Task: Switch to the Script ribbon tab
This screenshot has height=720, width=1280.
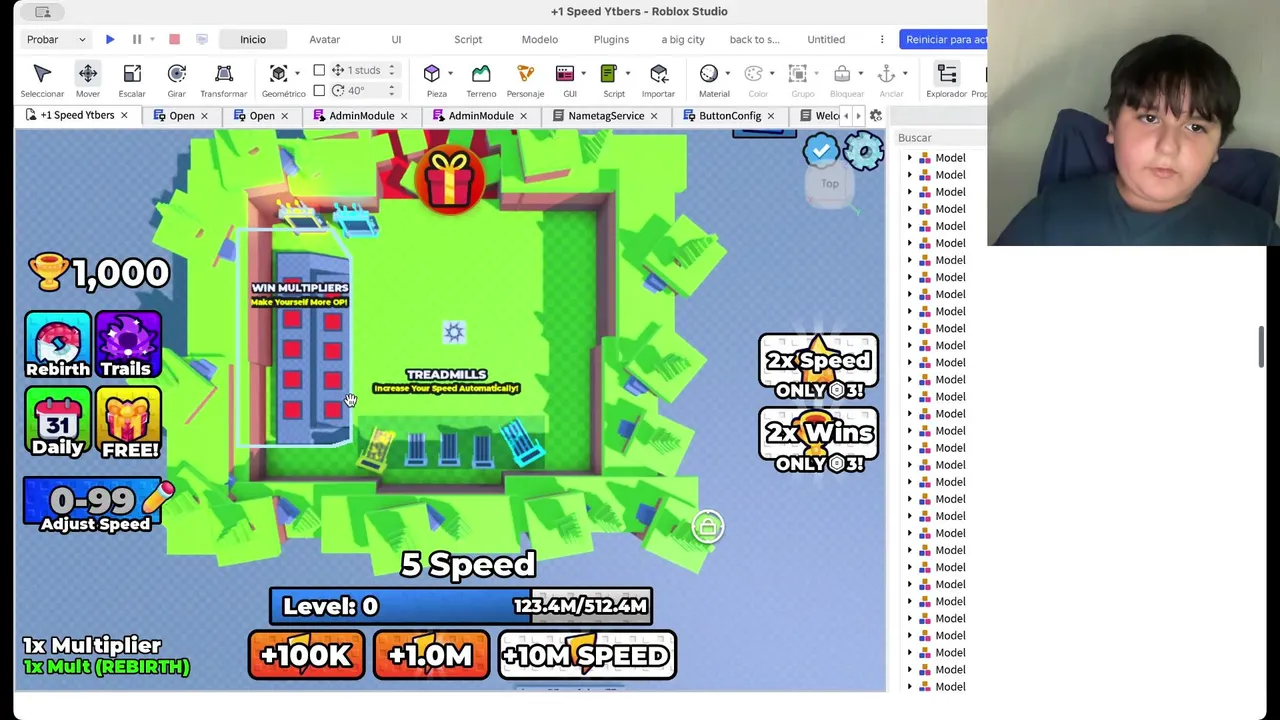Action: coord(468,39)
